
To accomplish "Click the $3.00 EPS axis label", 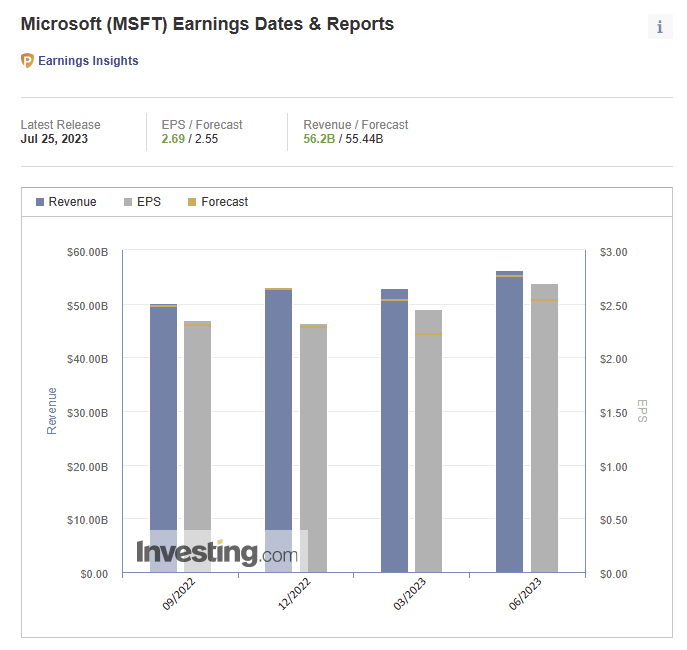I will [x=613, y=252].
